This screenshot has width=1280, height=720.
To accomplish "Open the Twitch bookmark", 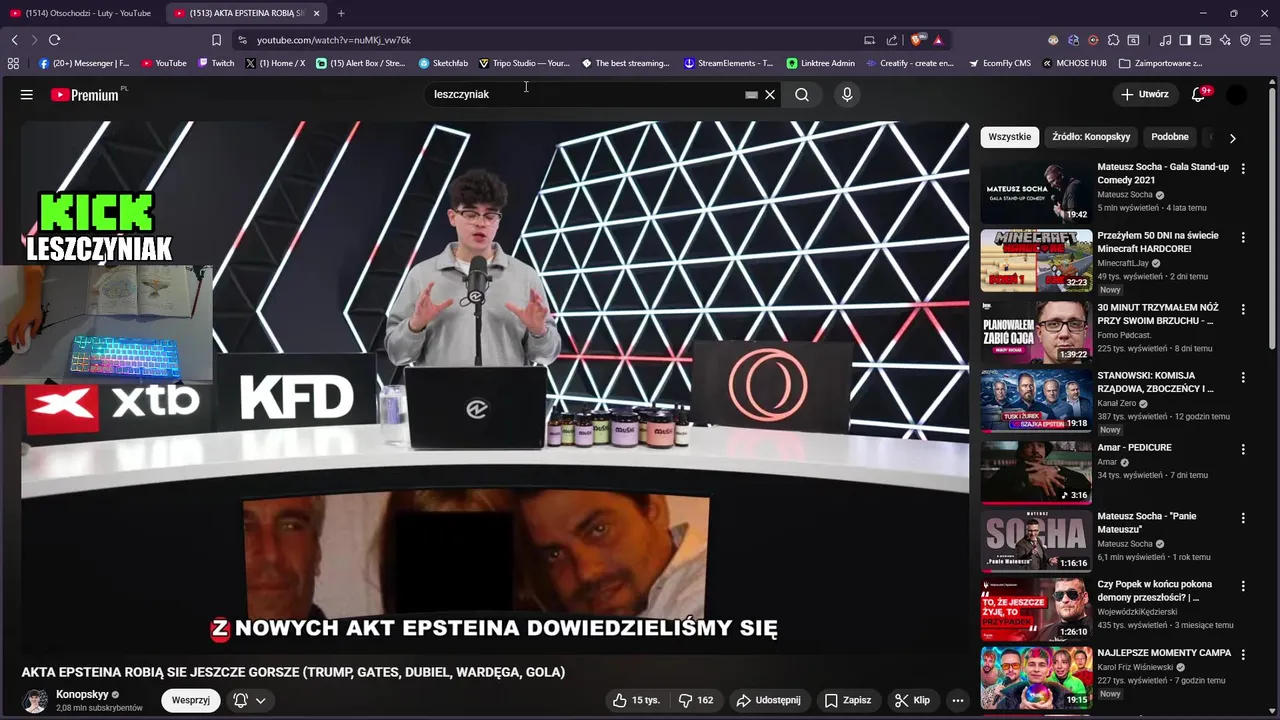I will [216, 63].
